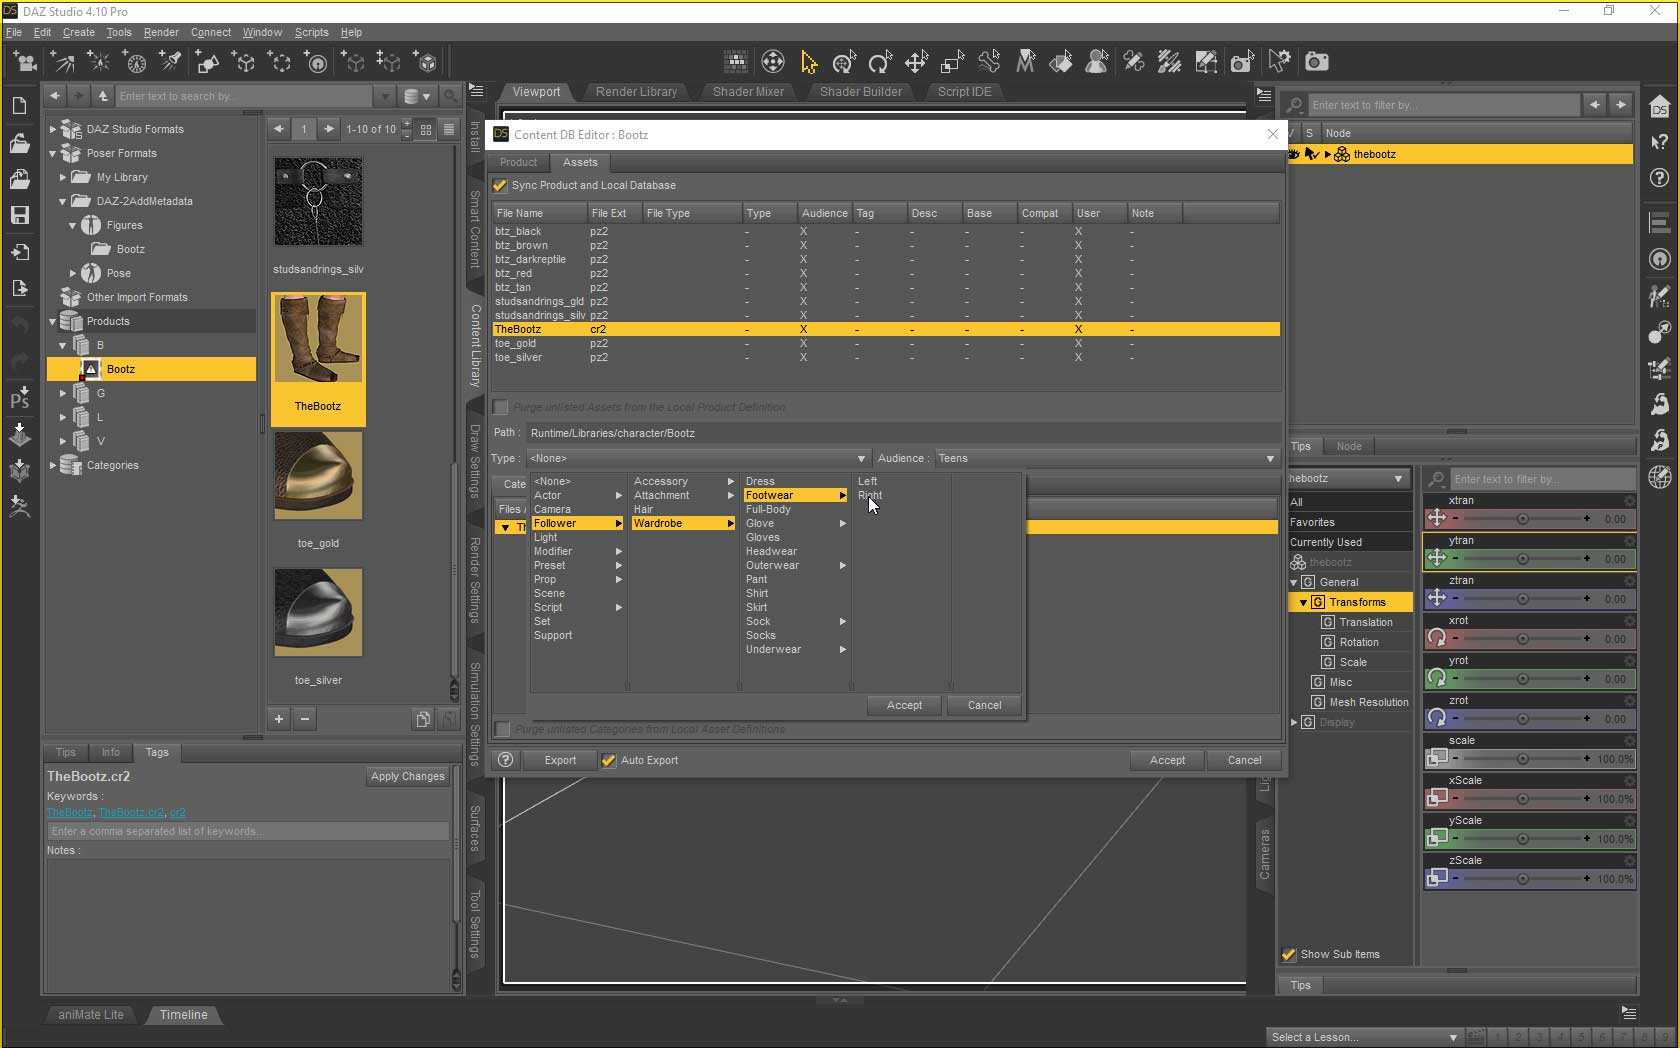This screenshot has height=1048, width=1680.
Task: Select the Spot Render camera tool
Action: tap(1242, 63)
